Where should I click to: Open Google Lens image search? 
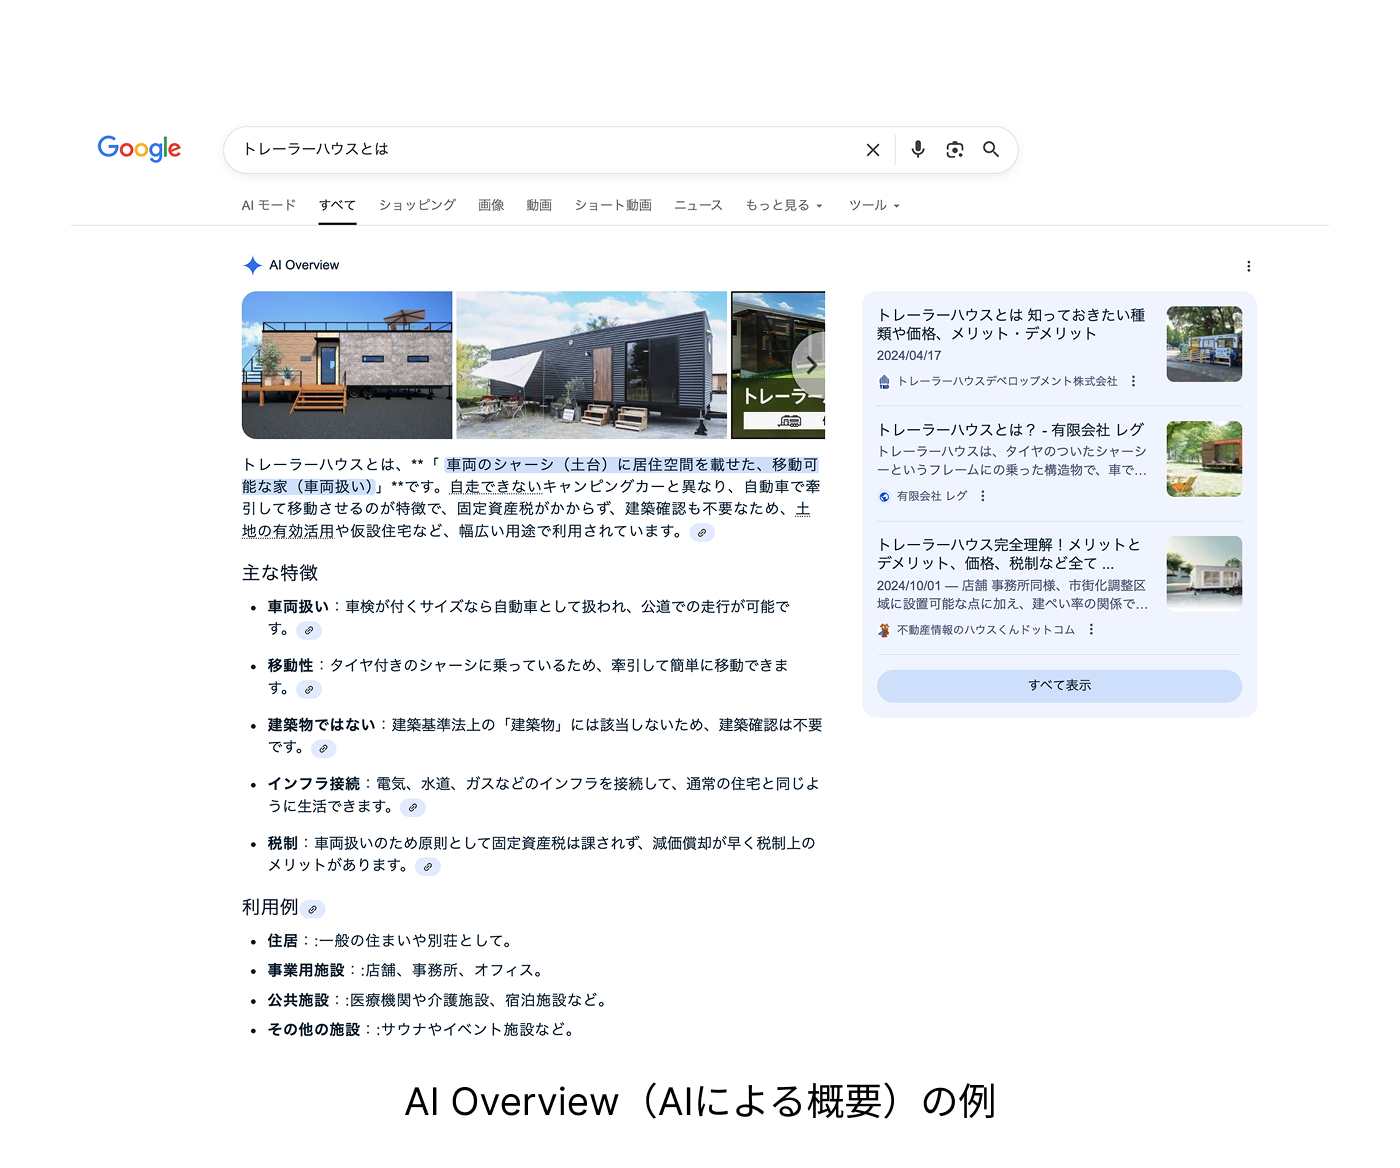tap(954, 150)
